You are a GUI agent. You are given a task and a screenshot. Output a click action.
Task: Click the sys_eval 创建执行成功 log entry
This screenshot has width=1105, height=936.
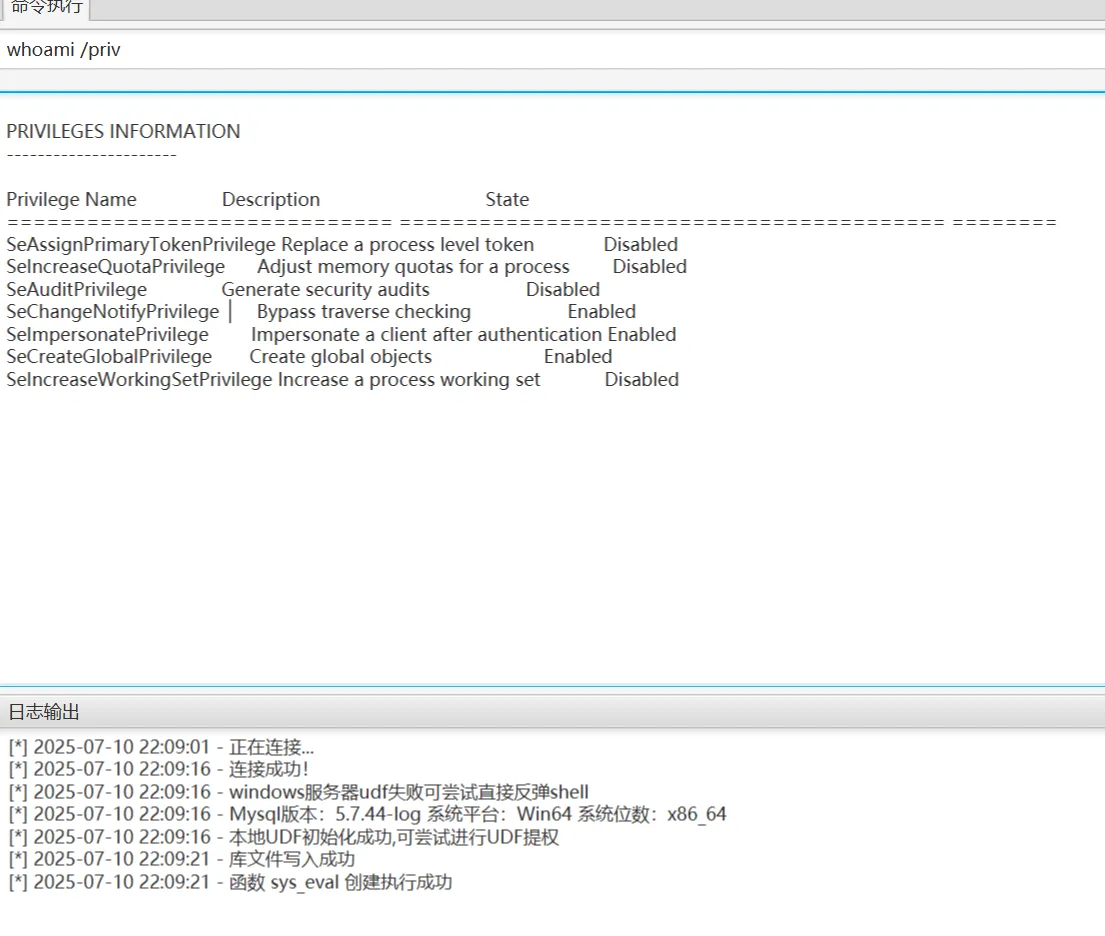230,882
